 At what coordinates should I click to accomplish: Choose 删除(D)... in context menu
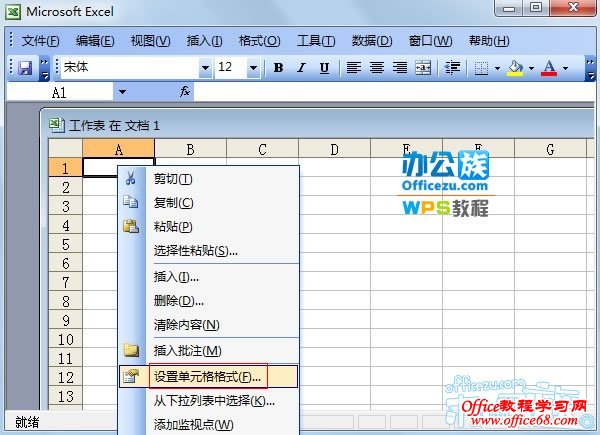[x=209, y=301]
